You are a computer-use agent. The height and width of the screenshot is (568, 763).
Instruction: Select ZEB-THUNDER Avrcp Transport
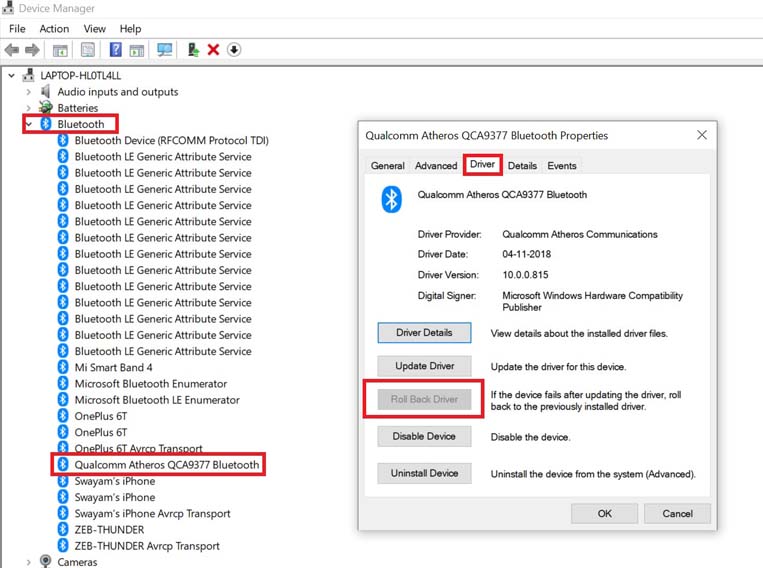click(147, 546)
